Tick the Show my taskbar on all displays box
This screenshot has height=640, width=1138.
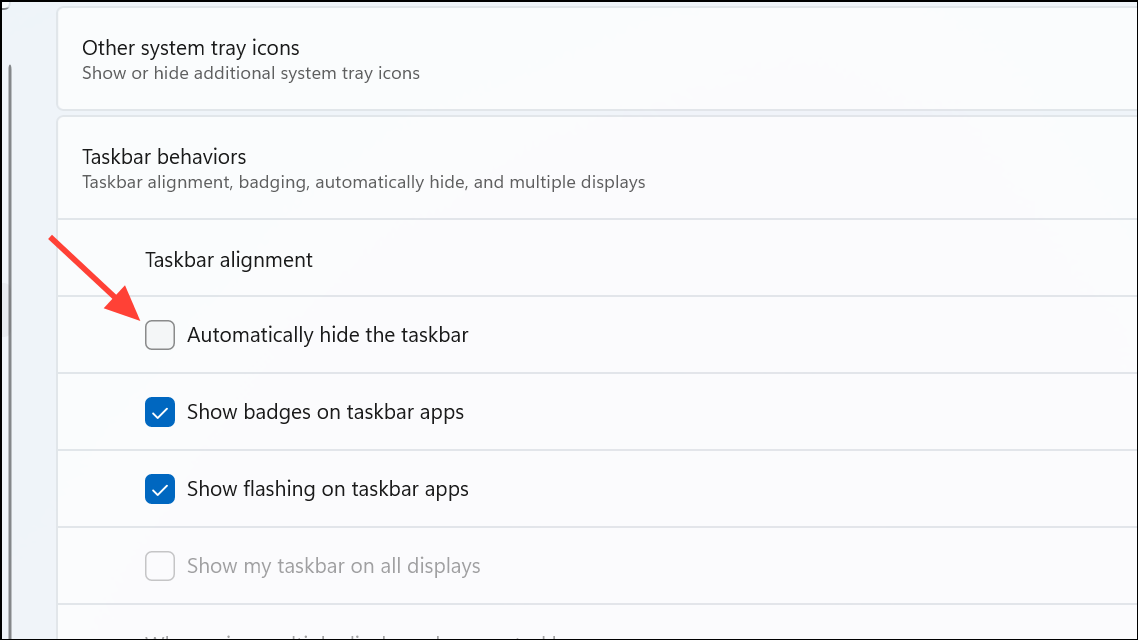pos(160,566)
